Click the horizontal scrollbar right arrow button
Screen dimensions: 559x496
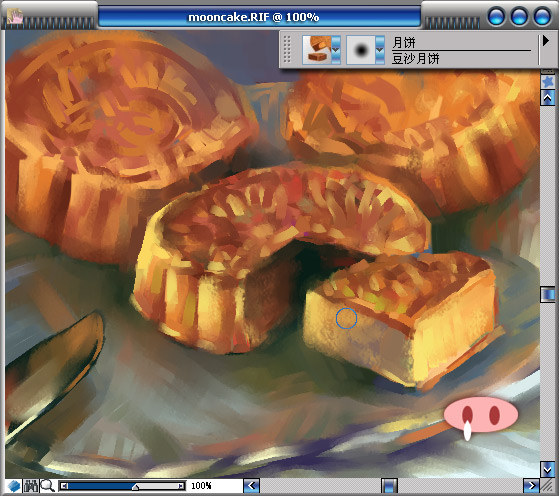point(531,486)
